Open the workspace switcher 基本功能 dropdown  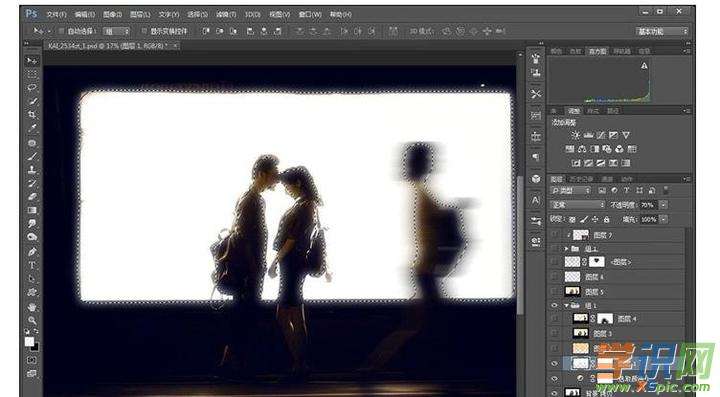pyautogui.click(x=662, y=31)
